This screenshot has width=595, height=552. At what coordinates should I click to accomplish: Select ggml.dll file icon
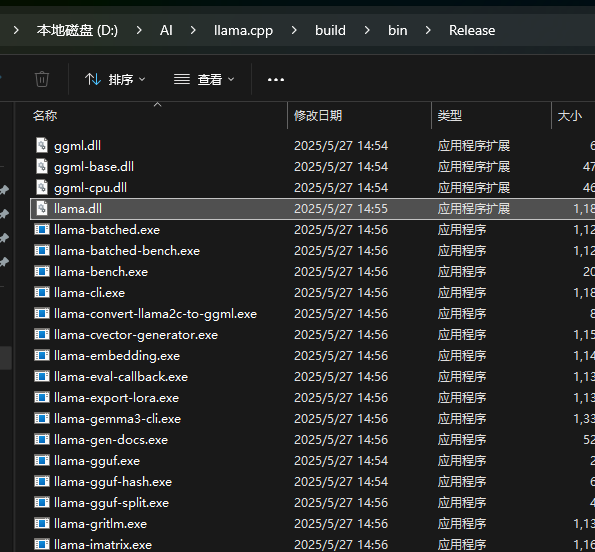[x=42, y=145]
